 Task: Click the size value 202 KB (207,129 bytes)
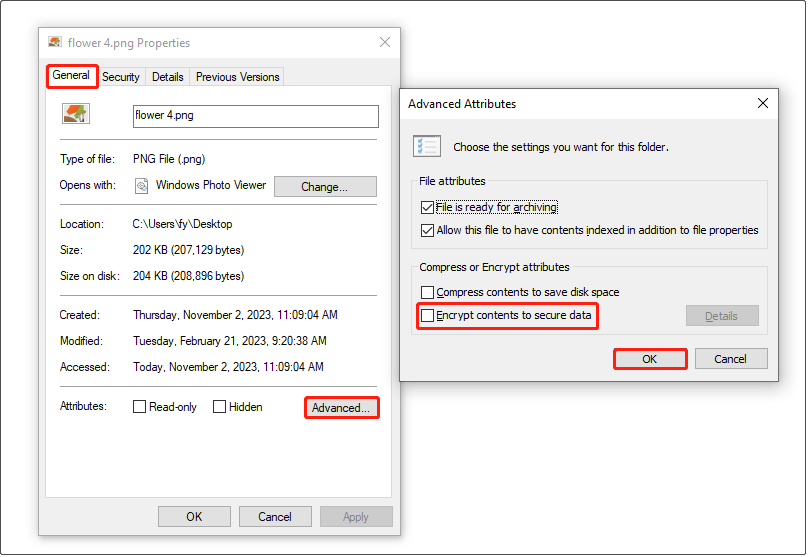pyautogui.click(x=189, y=250)
